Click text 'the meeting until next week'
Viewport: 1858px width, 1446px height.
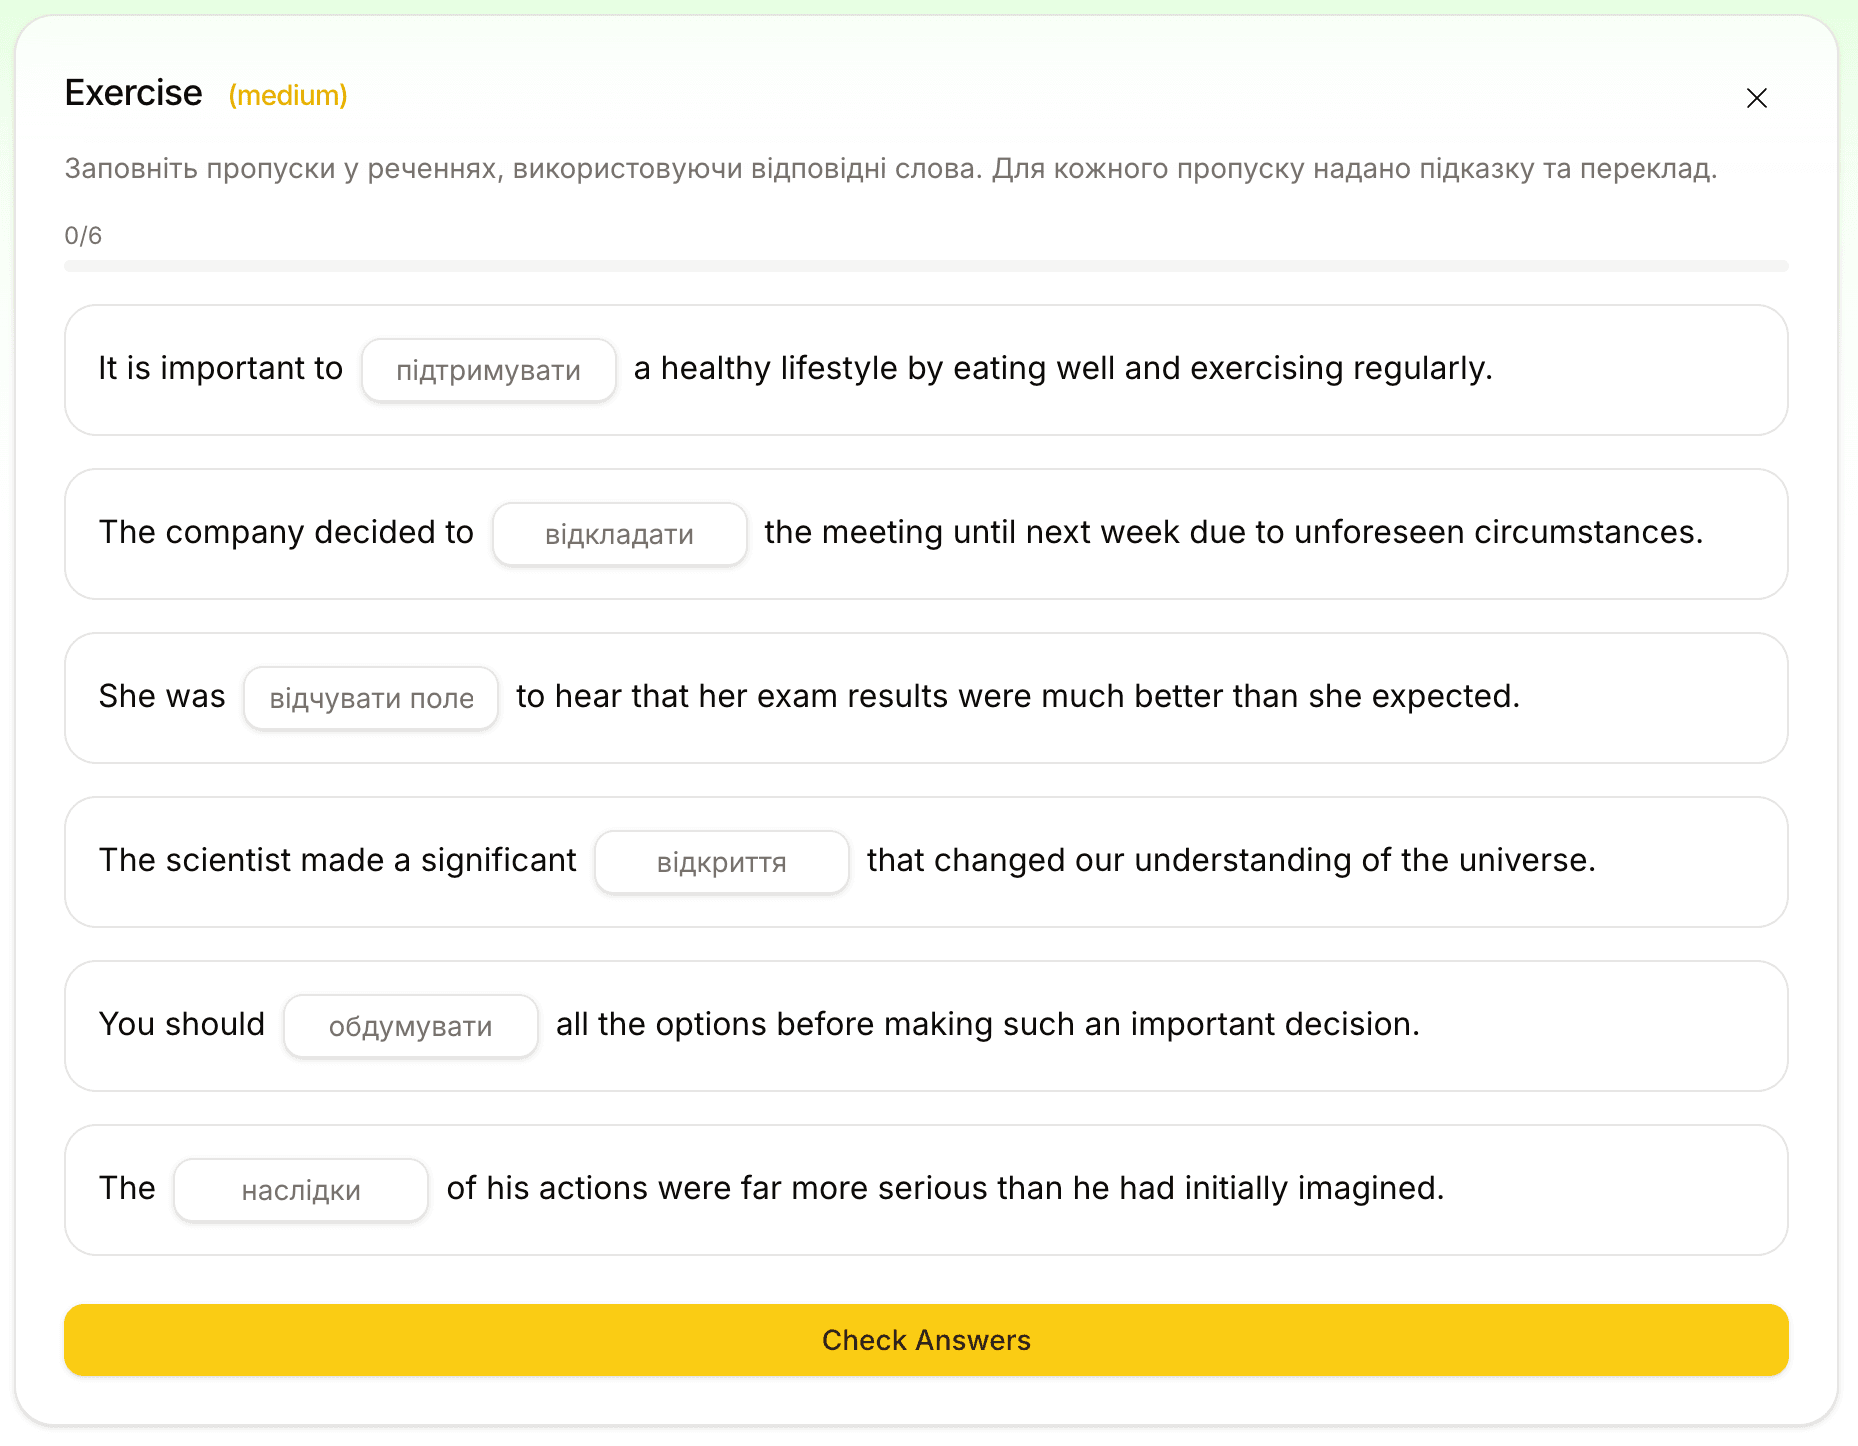972,532
